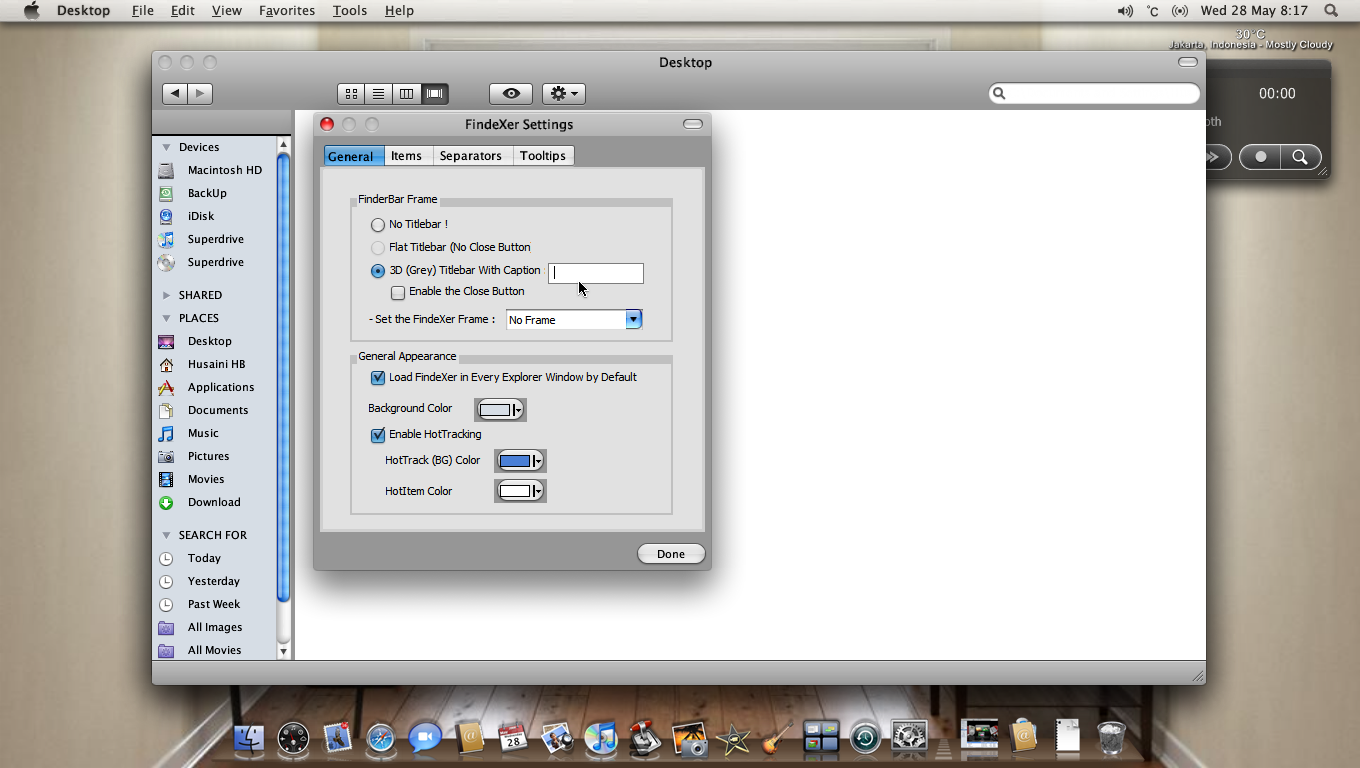Open the HotItem Color picker
The image size is (1360, 768).
point(520,491)
